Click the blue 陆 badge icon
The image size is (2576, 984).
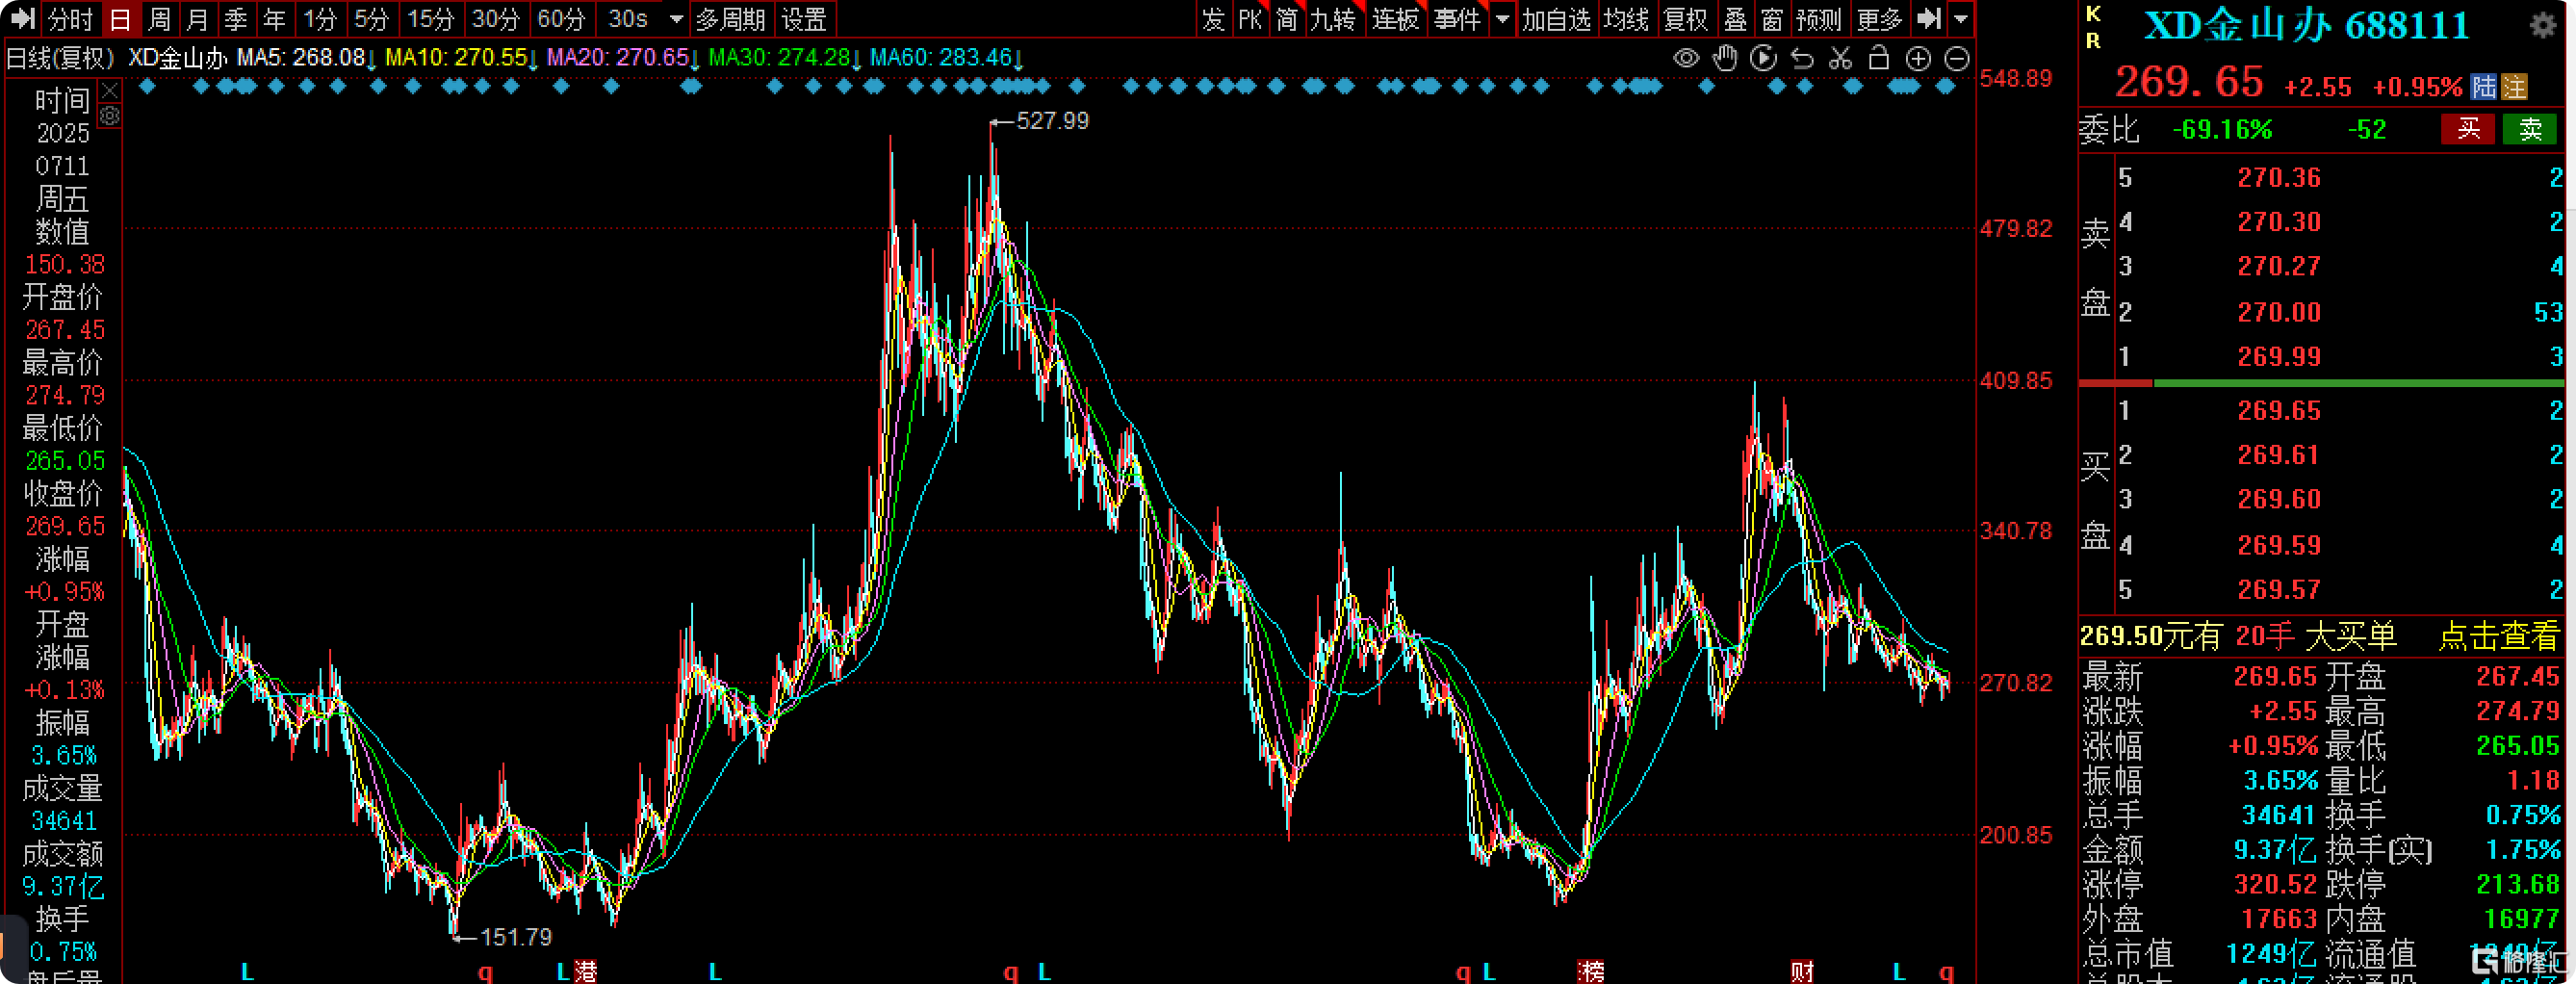2483,87
